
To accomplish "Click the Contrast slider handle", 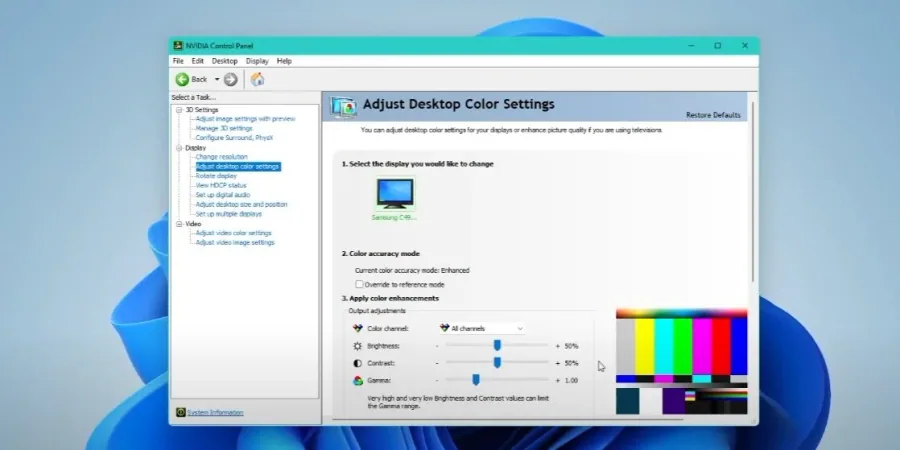I will click(x=497, y=363).
